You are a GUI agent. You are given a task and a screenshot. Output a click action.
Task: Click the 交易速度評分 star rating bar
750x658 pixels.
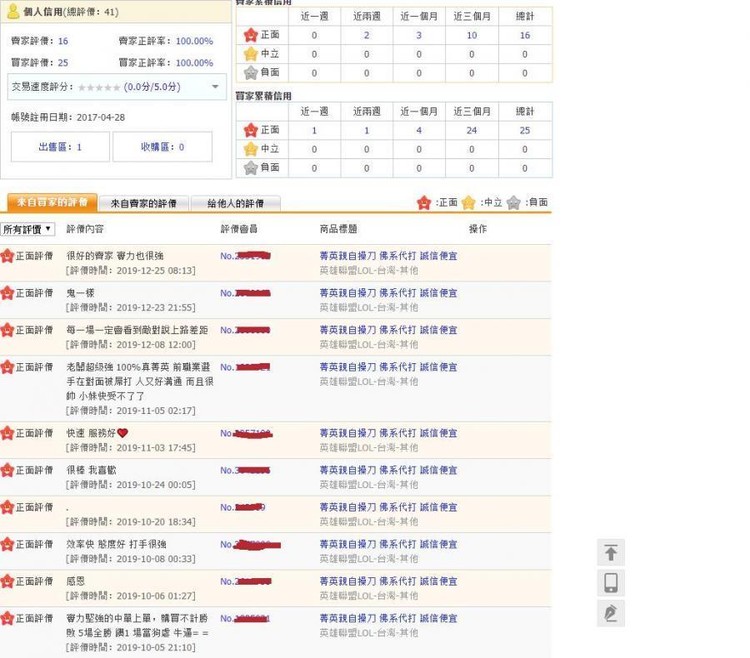pyautogui.click(x=99, y=88)
